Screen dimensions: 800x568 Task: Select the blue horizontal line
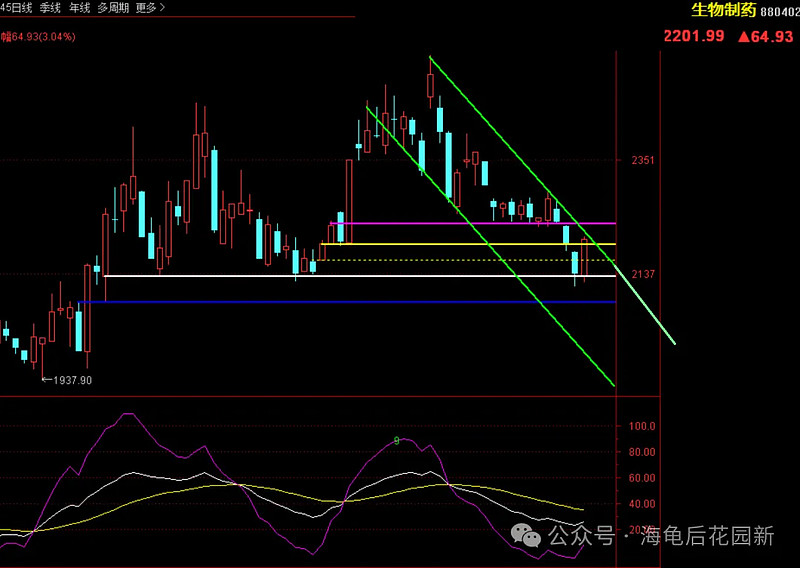[x=347, y=302]
